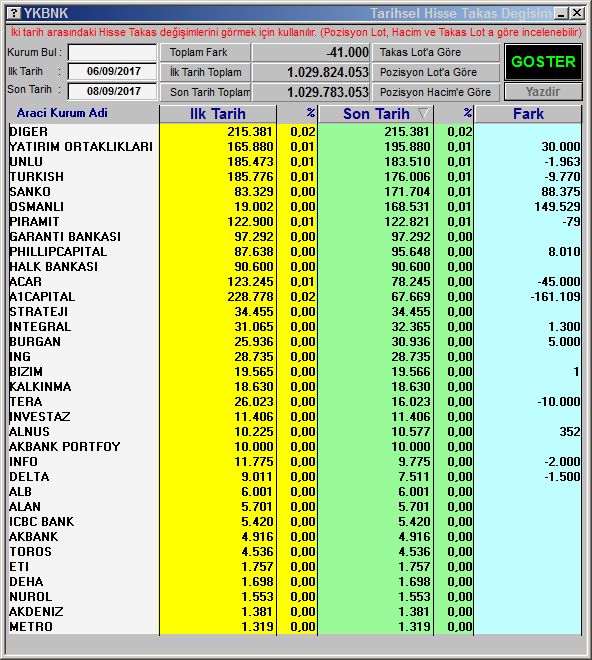This screenshot has height=660, width=592.
Task: Select Takas Lot'a Göre option
Action: [x=436, y=52]
